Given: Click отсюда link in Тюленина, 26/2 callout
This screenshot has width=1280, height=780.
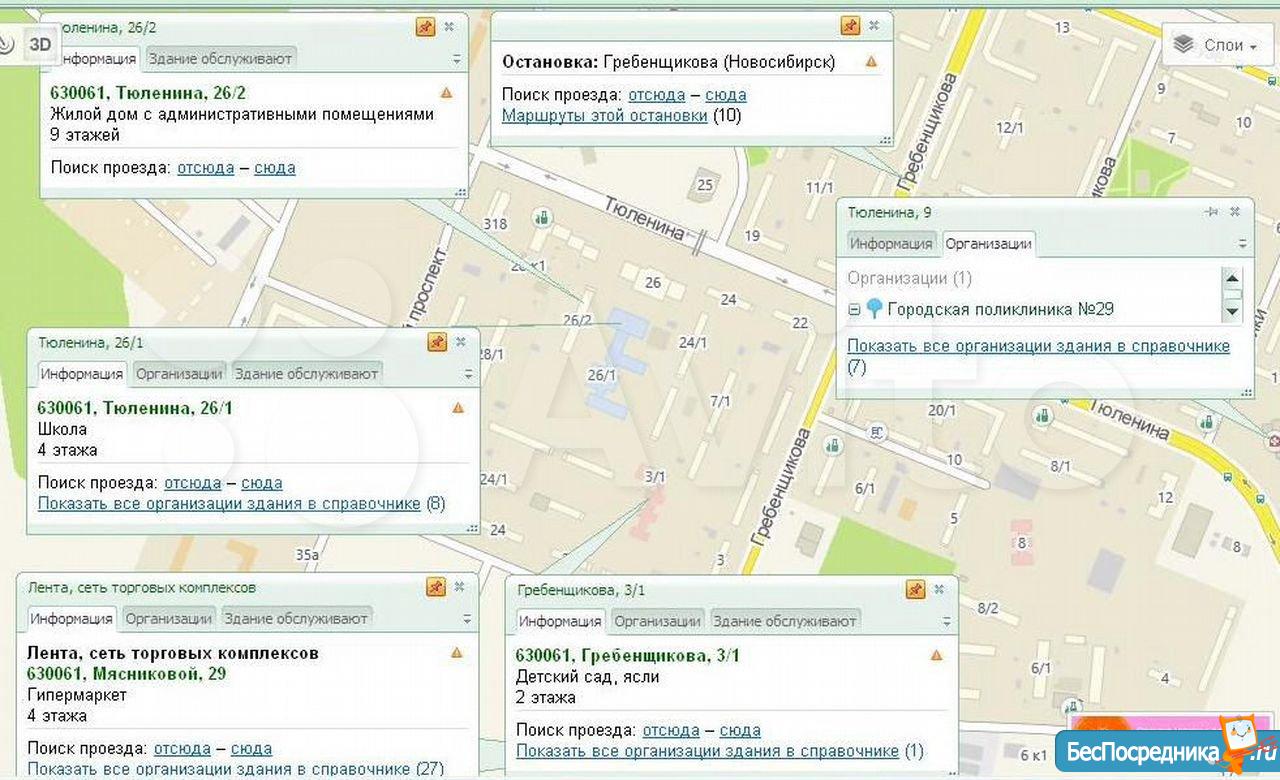Looking at the screenshot, I should coord(205,167).
